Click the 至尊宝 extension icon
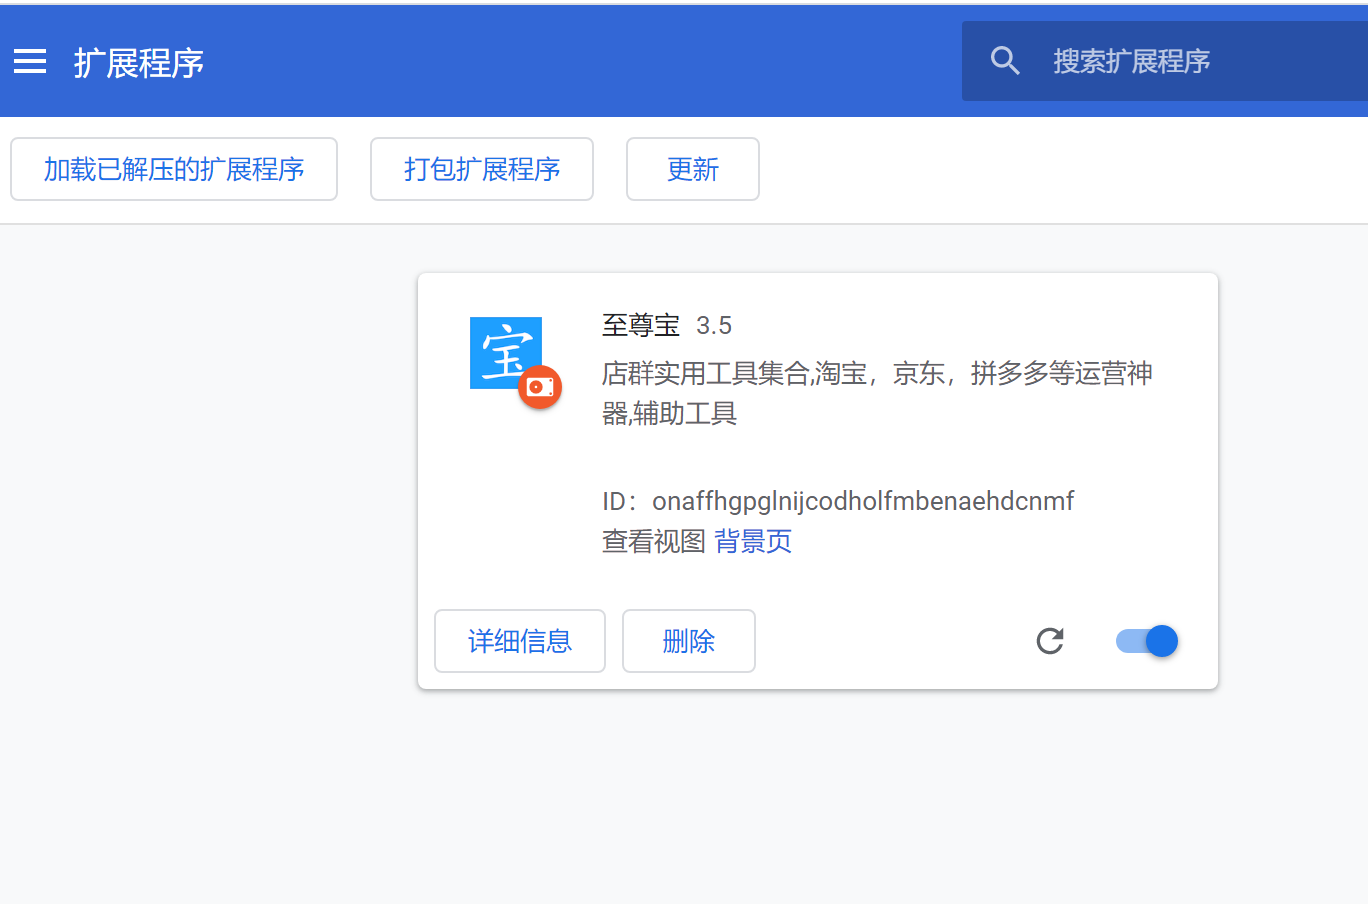This screenshot has height=904, width=1368. pos(506,353)
